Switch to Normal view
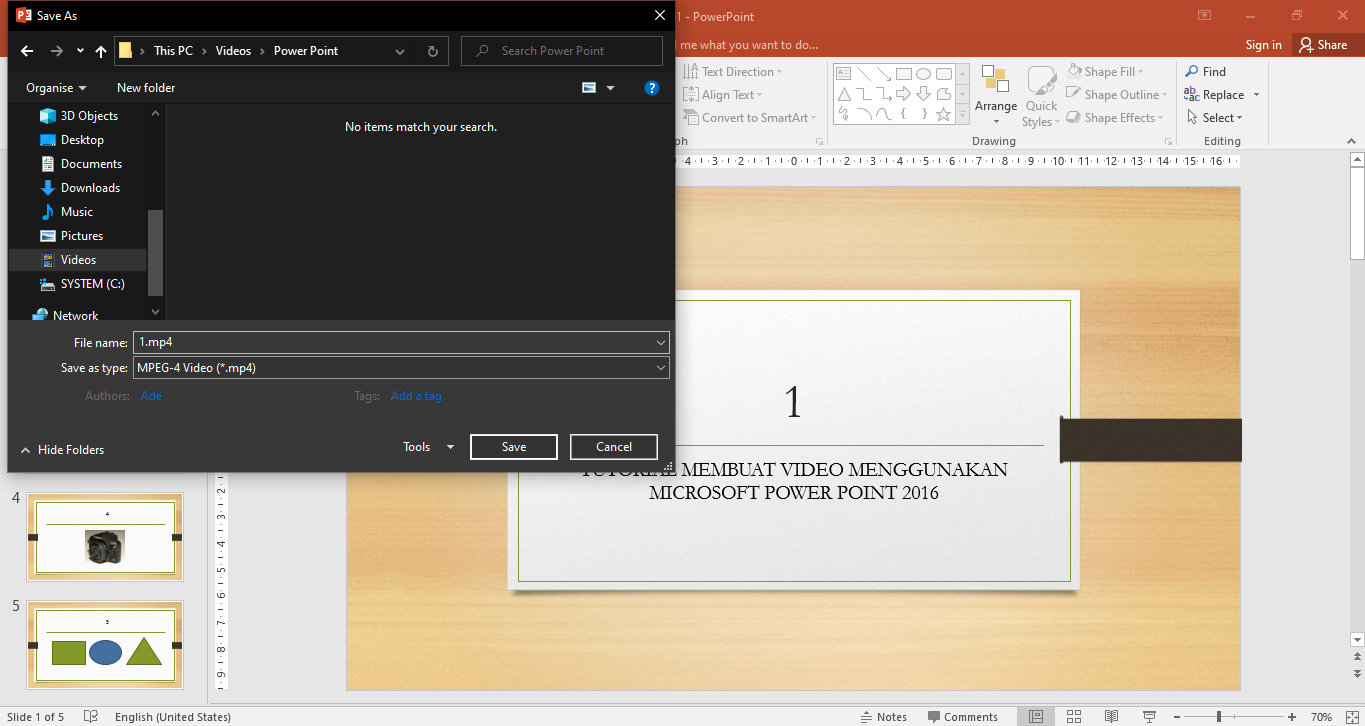The width and height of the screenshot is (1365, 726). pyautogui.click(x=1036, y=716)
